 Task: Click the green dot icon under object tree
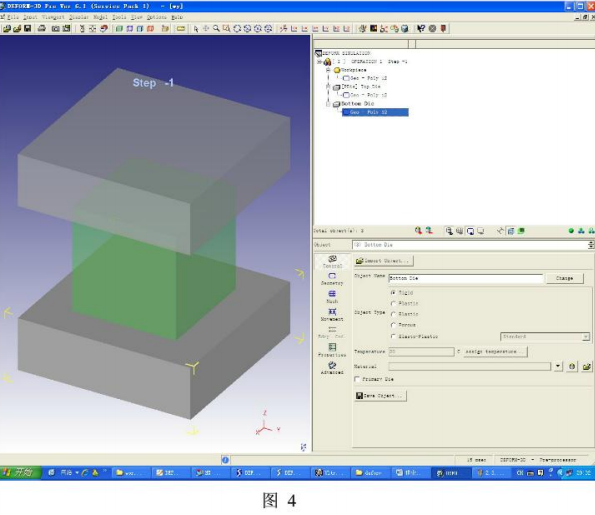pos(571,231)
